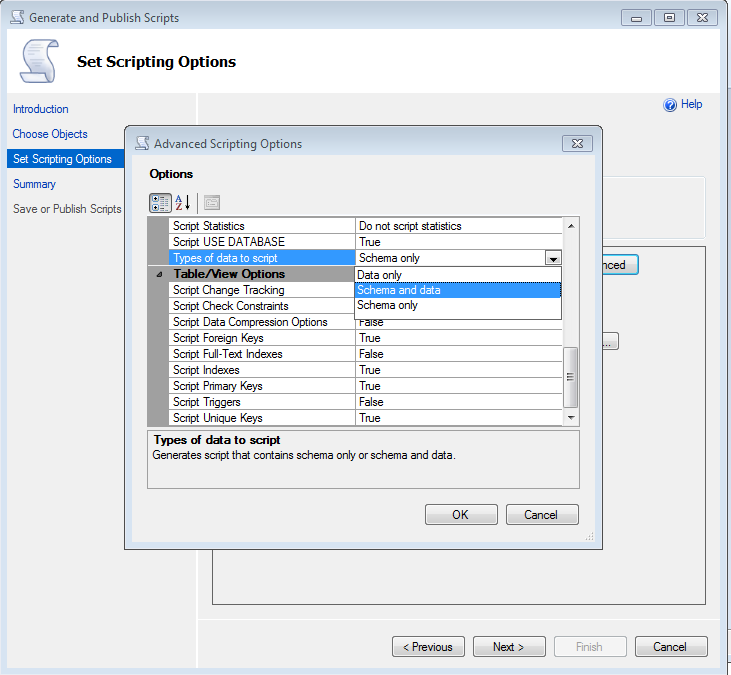Click the Next > wizard button
Screen dimensions: 731x675
[508, 647]
